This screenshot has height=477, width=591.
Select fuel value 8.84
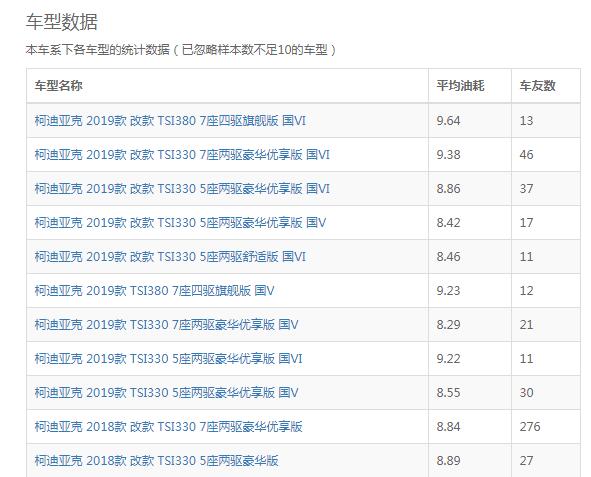[x=448, y=427]
